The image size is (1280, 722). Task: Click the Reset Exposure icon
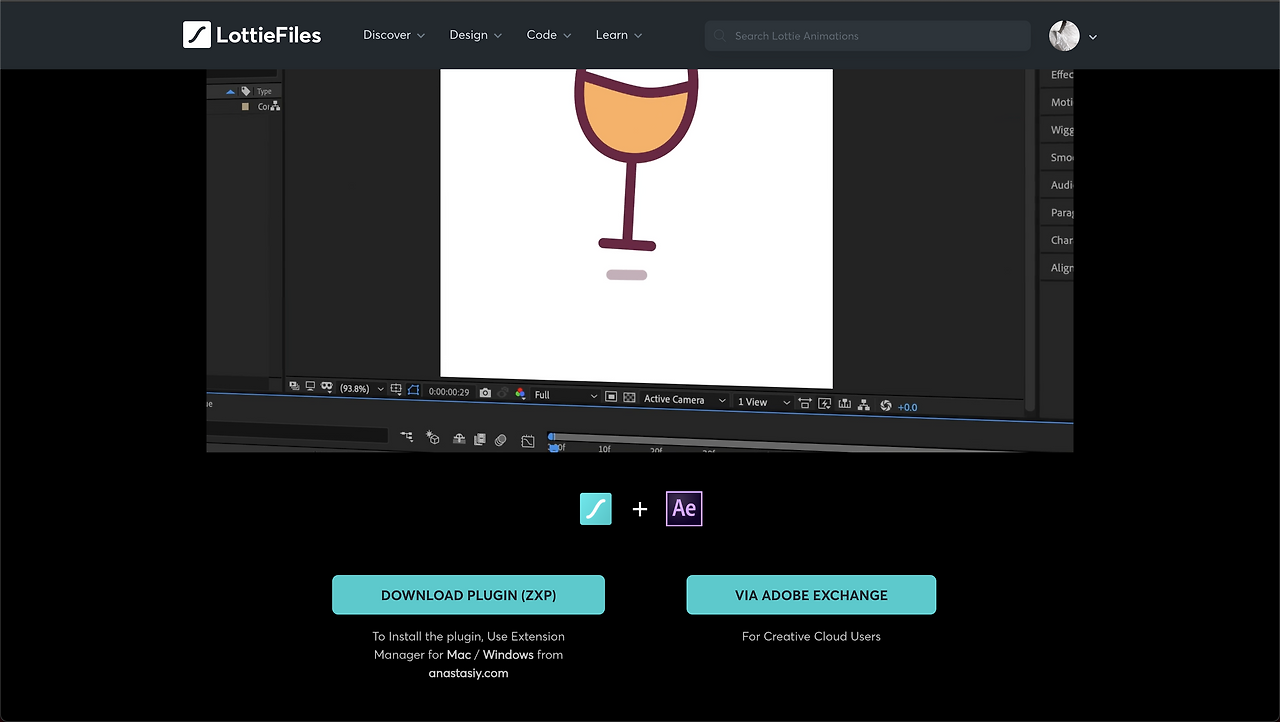[885, 406]
